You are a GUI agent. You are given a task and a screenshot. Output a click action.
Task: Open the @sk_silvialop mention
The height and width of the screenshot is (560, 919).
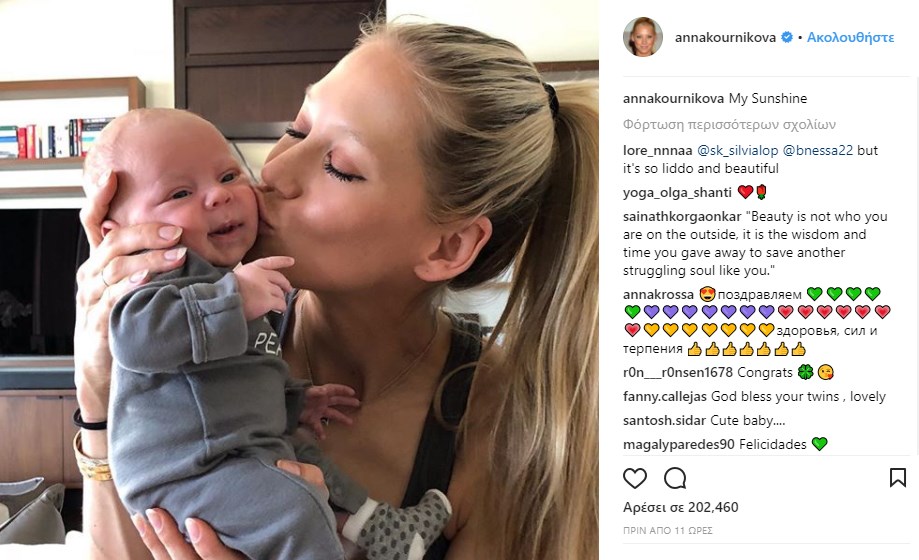(x=737, y=150)
